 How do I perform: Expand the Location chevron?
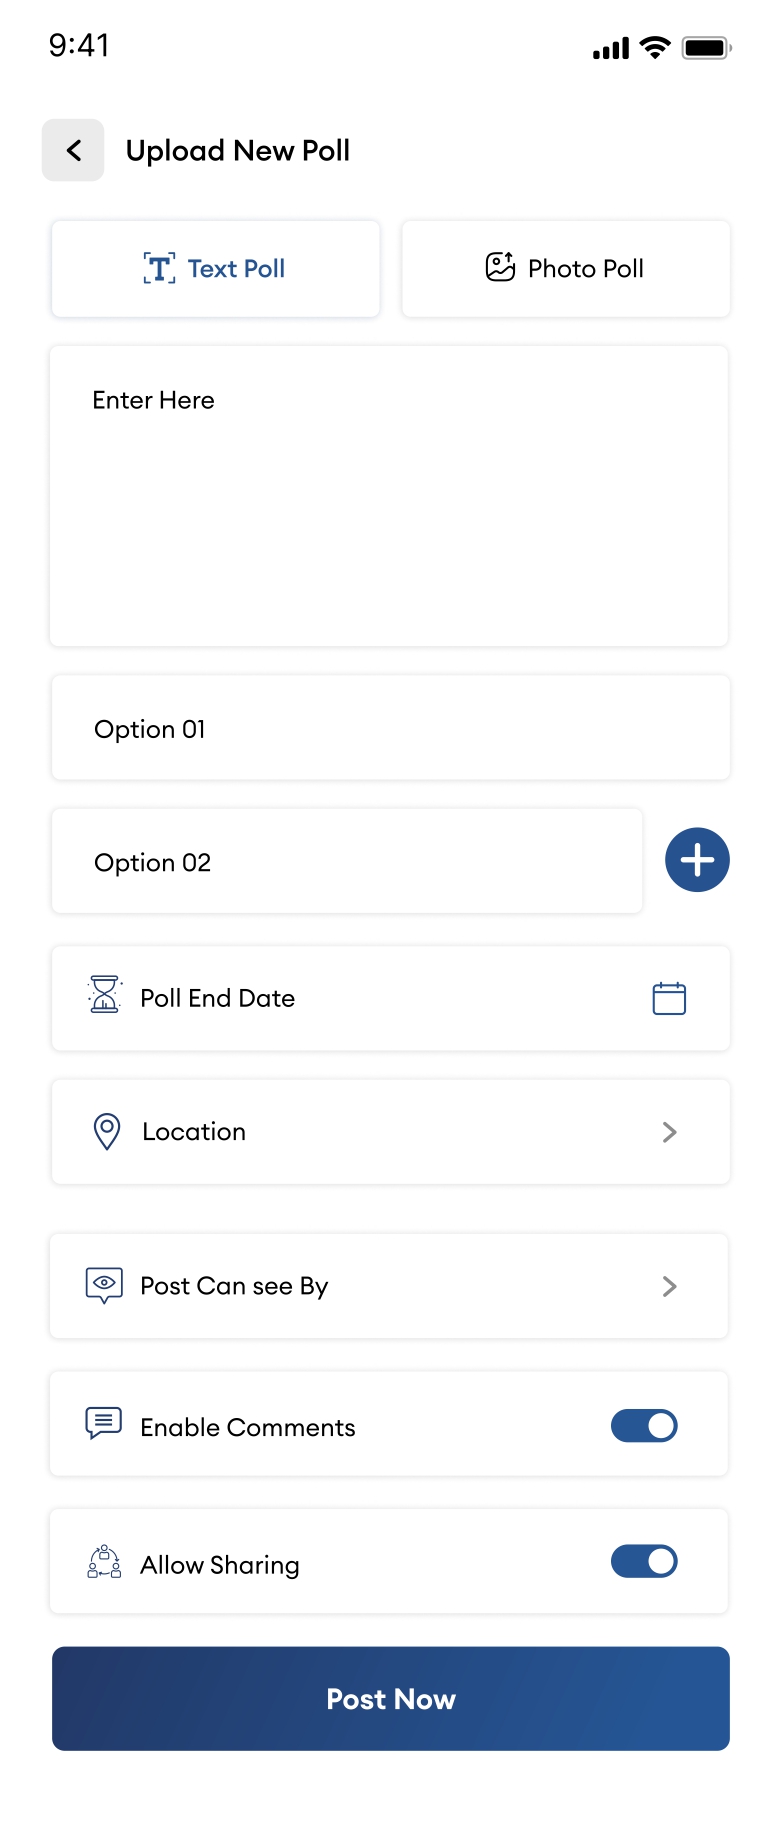tap(670, 1132)
